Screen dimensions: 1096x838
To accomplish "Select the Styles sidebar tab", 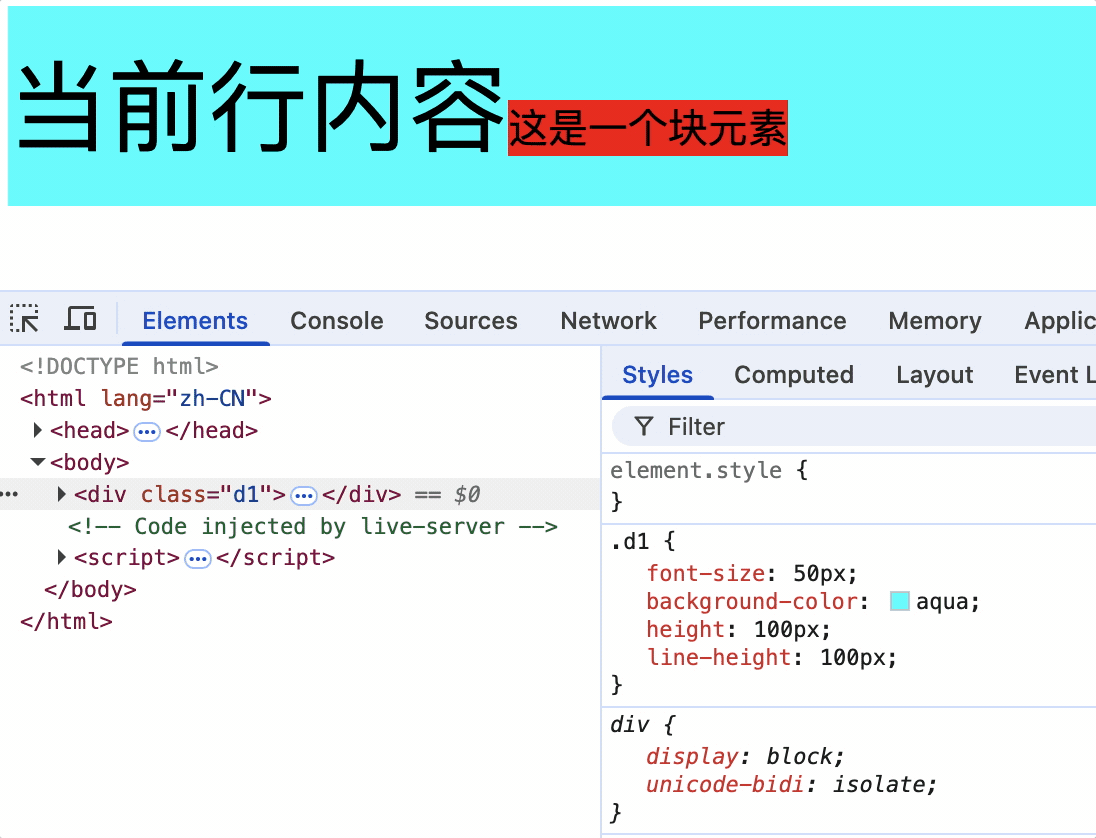I will point(657,375).
